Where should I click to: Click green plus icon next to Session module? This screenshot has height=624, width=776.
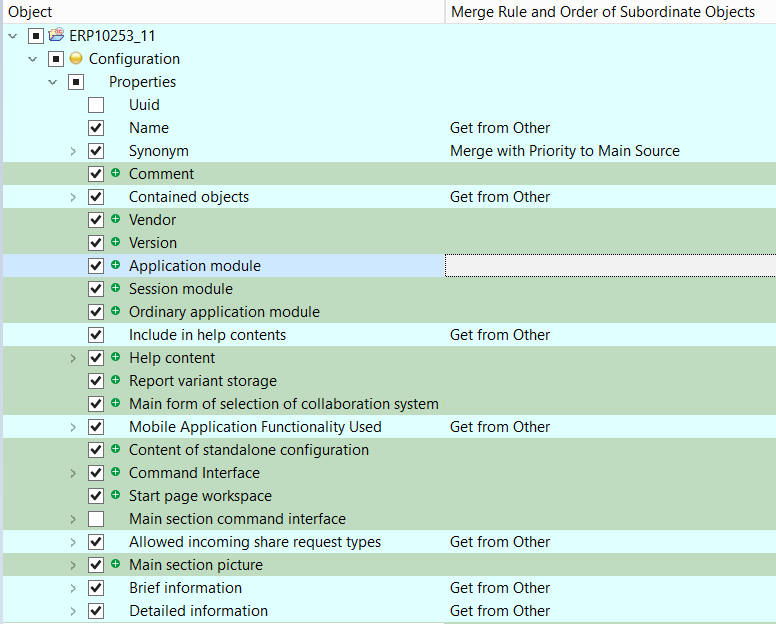click(116, 289)
